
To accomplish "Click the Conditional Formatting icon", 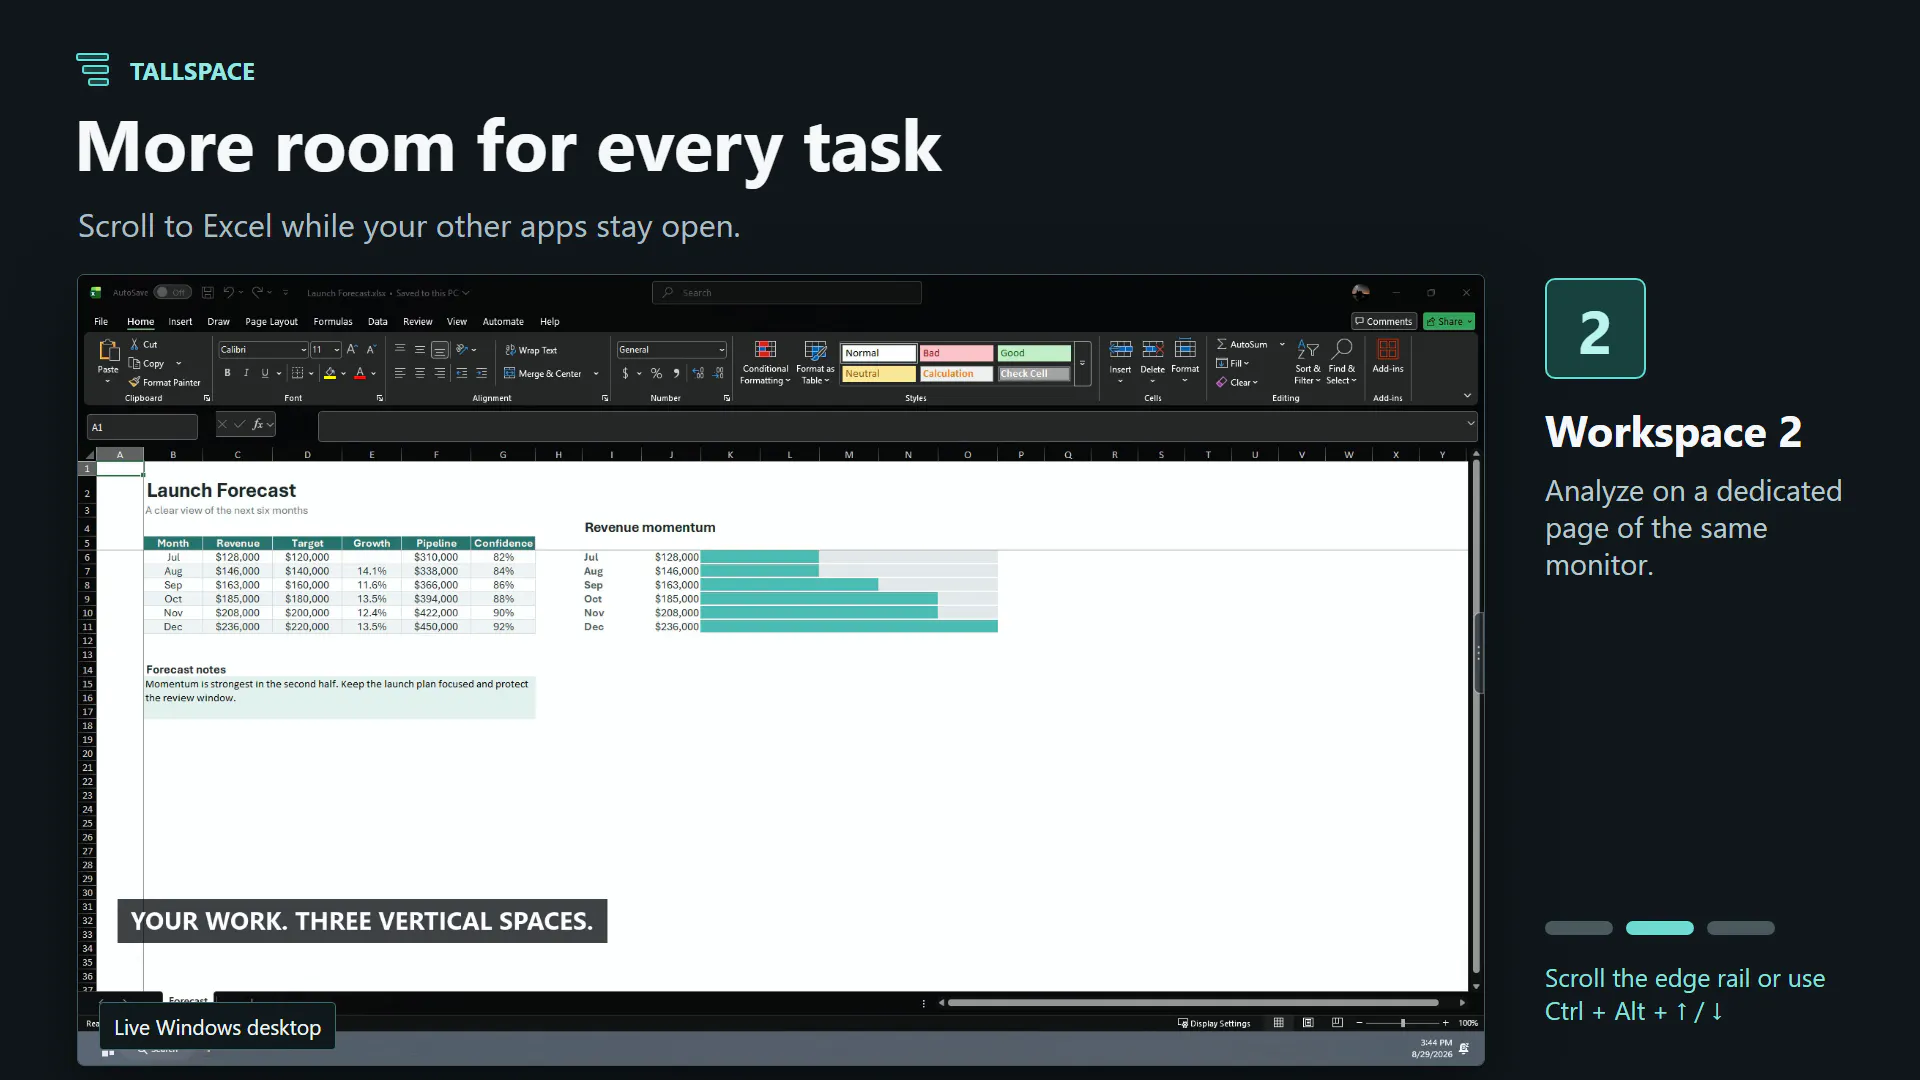I will (x=765, y=350).
